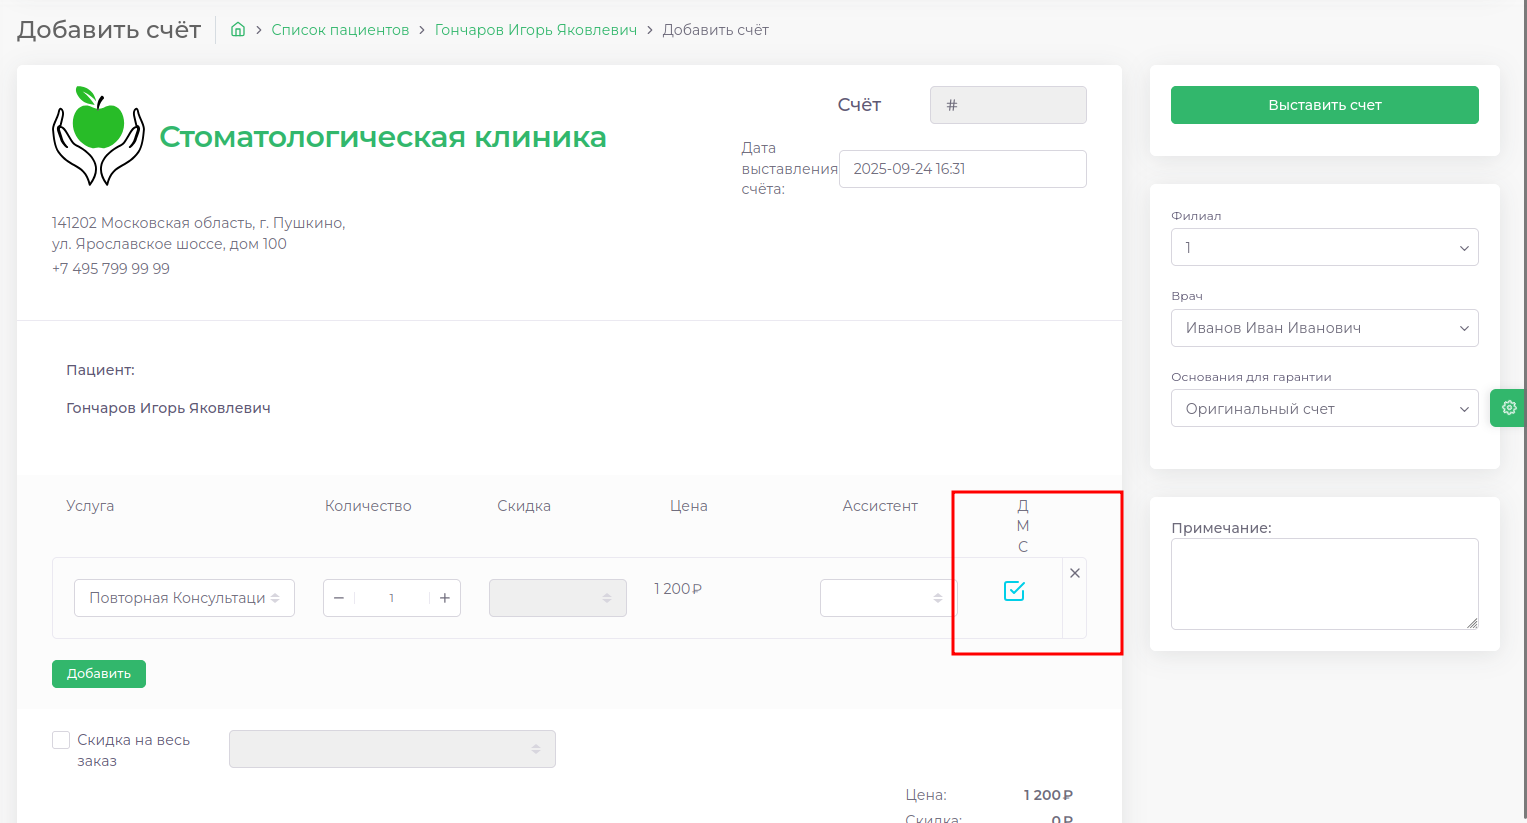This screenshot has width=1527, height=823.
Task: Decrease quantity with minus button
Action: click(339, 598)
